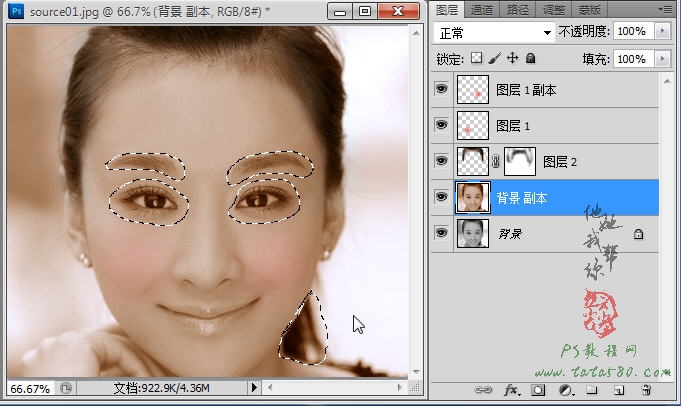Image resolution: width=681 pixels, height=406 pixels.
Task: Select 图层 1 副本 layer thumbnail
Action: [473, 89]
